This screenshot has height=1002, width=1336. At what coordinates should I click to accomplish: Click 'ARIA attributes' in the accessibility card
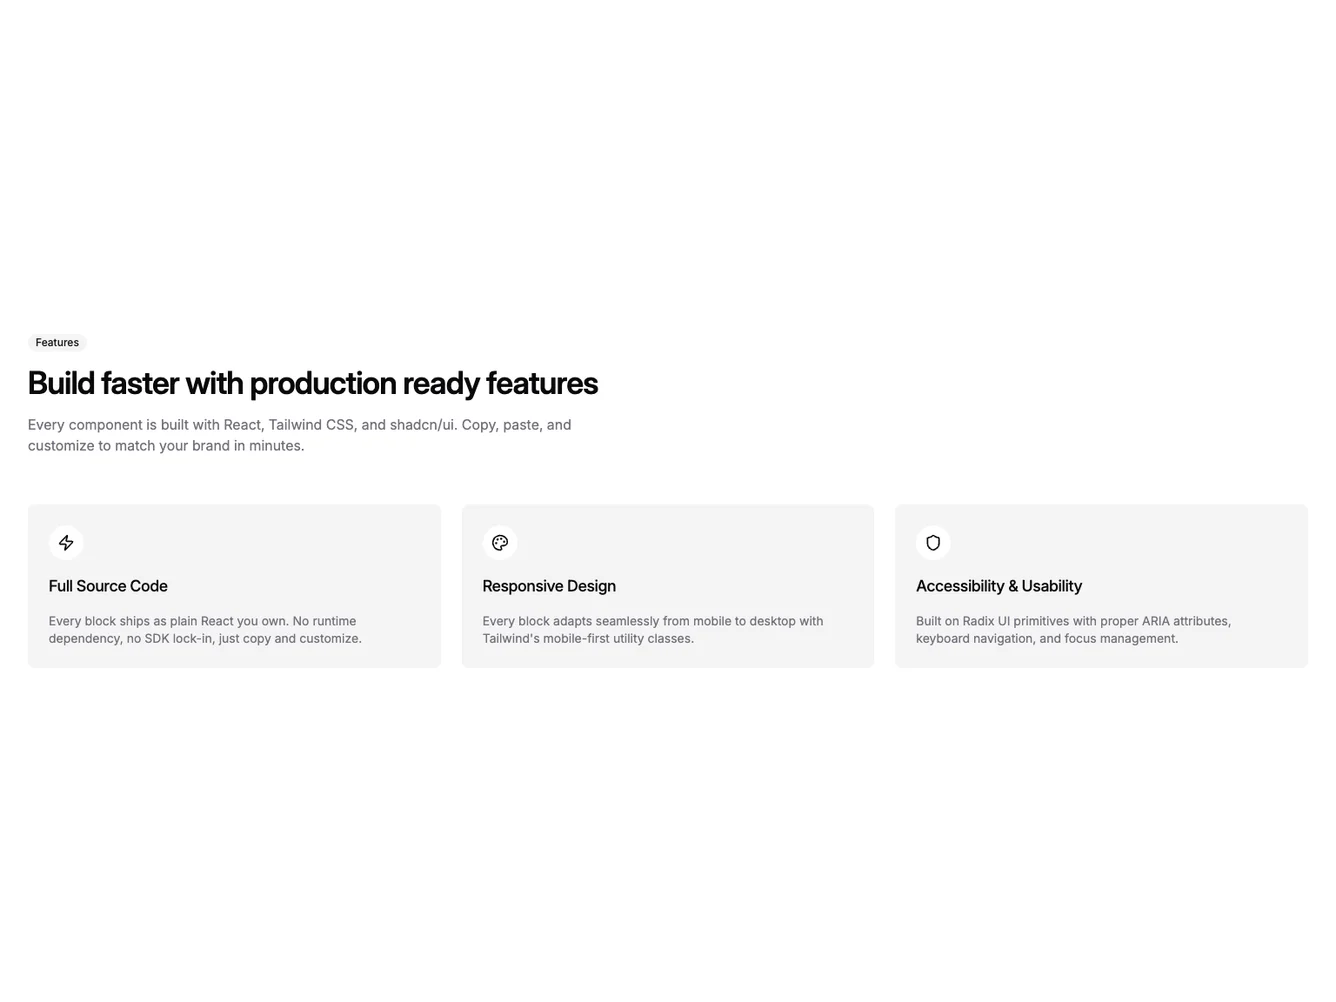(1186, 621)
